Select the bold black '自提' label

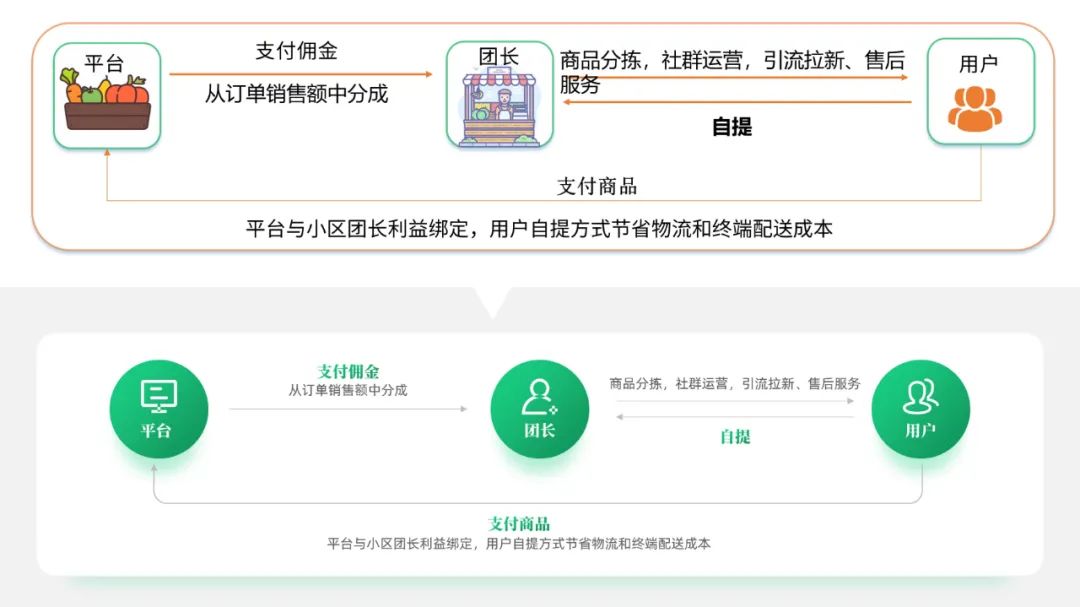coord(731,127)
